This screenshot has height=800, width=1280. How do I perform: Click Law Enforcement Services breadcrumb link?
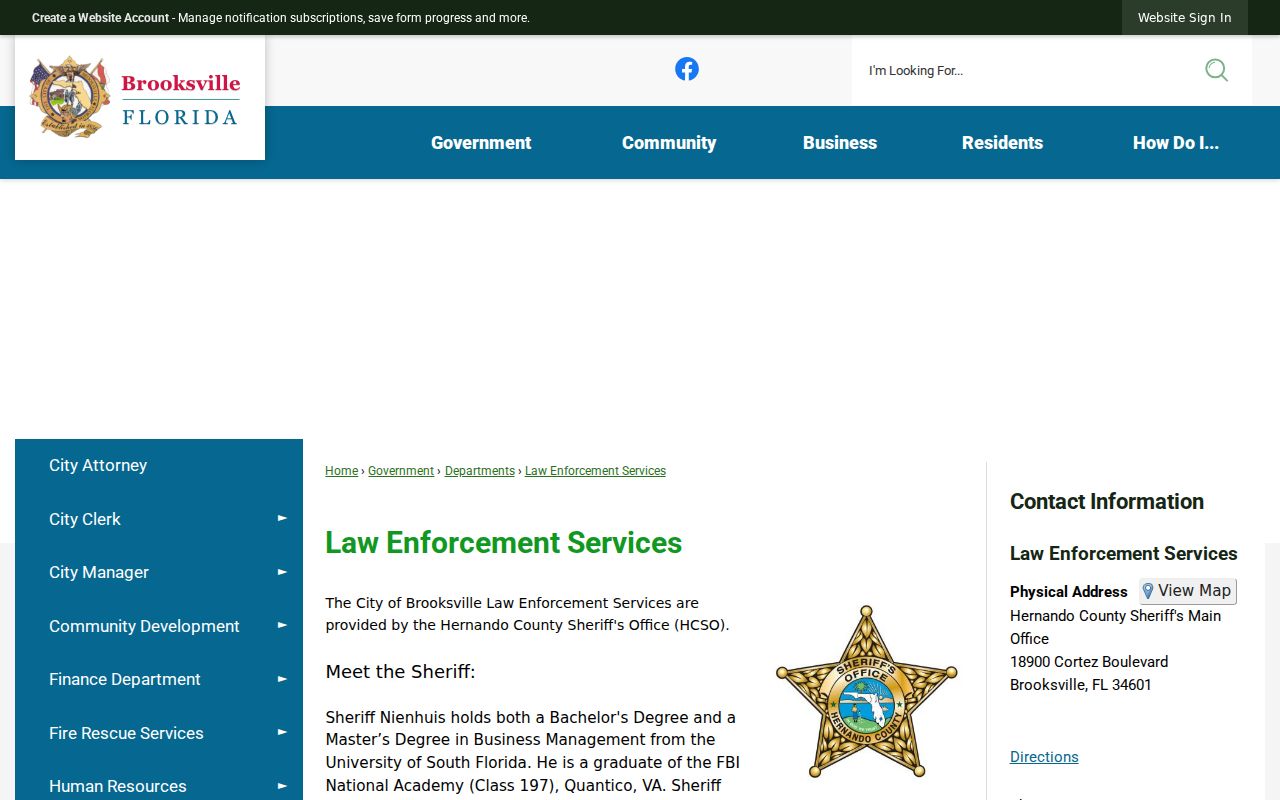595,471
